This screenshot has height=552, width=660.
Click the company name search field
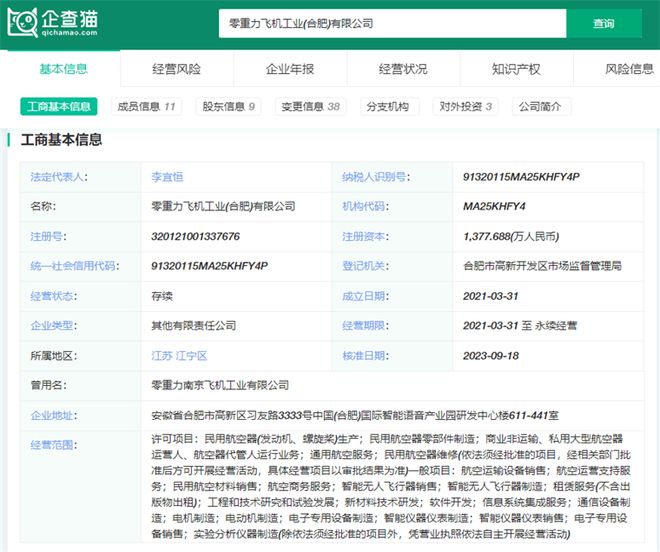(392, 24)
